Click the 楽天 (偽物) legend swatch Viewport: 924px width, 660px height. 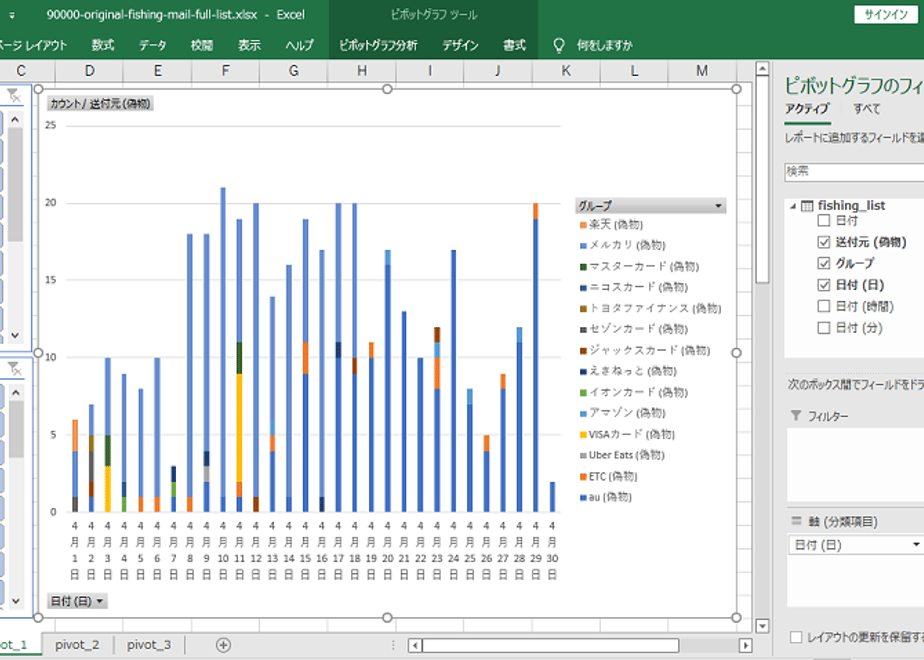(583, 225)
